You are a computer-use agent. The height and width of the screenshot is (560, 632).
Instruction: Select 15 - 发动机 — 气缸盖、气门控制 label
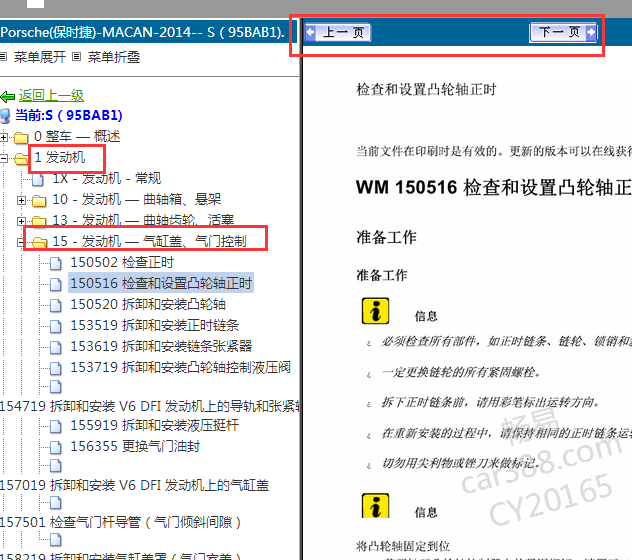click(150, 241)
